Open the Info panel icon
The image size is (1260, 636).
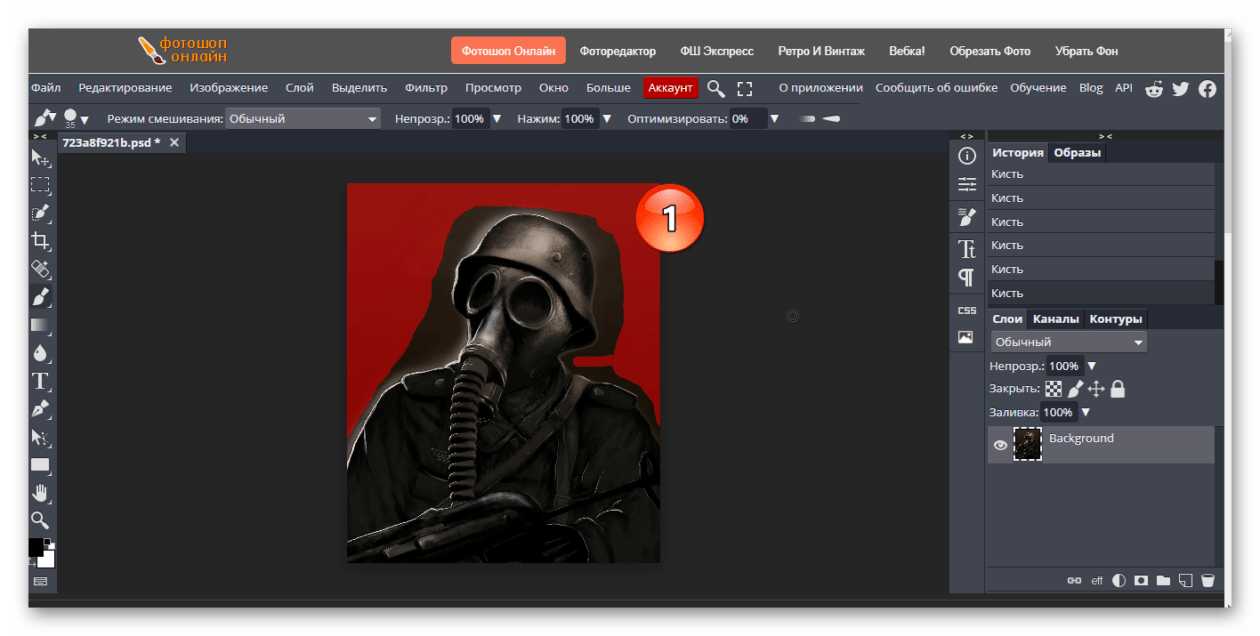tap(967, 156)
